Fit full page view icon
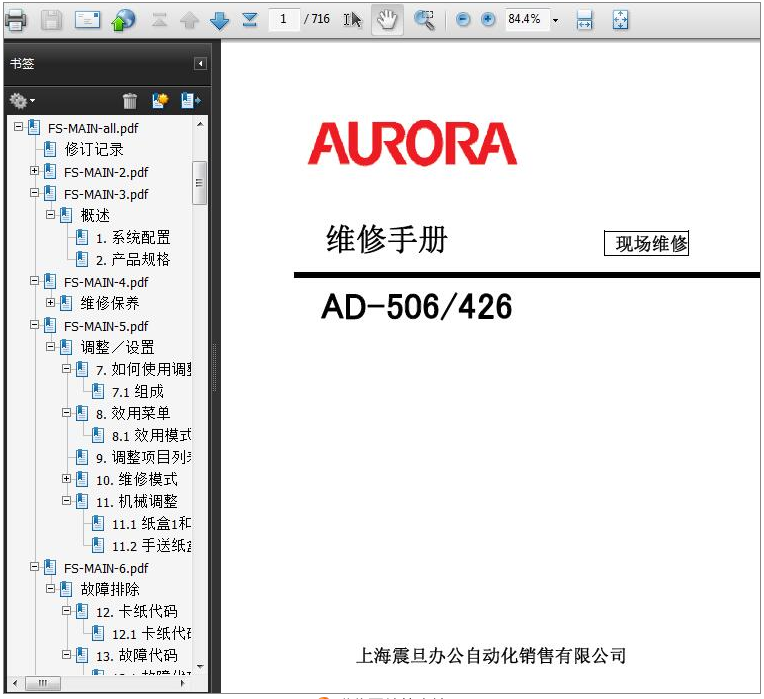The image size is (764, 699). [x=620, y=20]
